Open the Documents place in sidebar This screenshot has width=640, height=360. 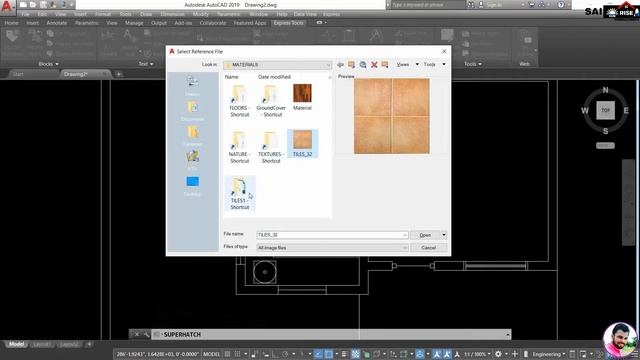click(x=193, y=111)
